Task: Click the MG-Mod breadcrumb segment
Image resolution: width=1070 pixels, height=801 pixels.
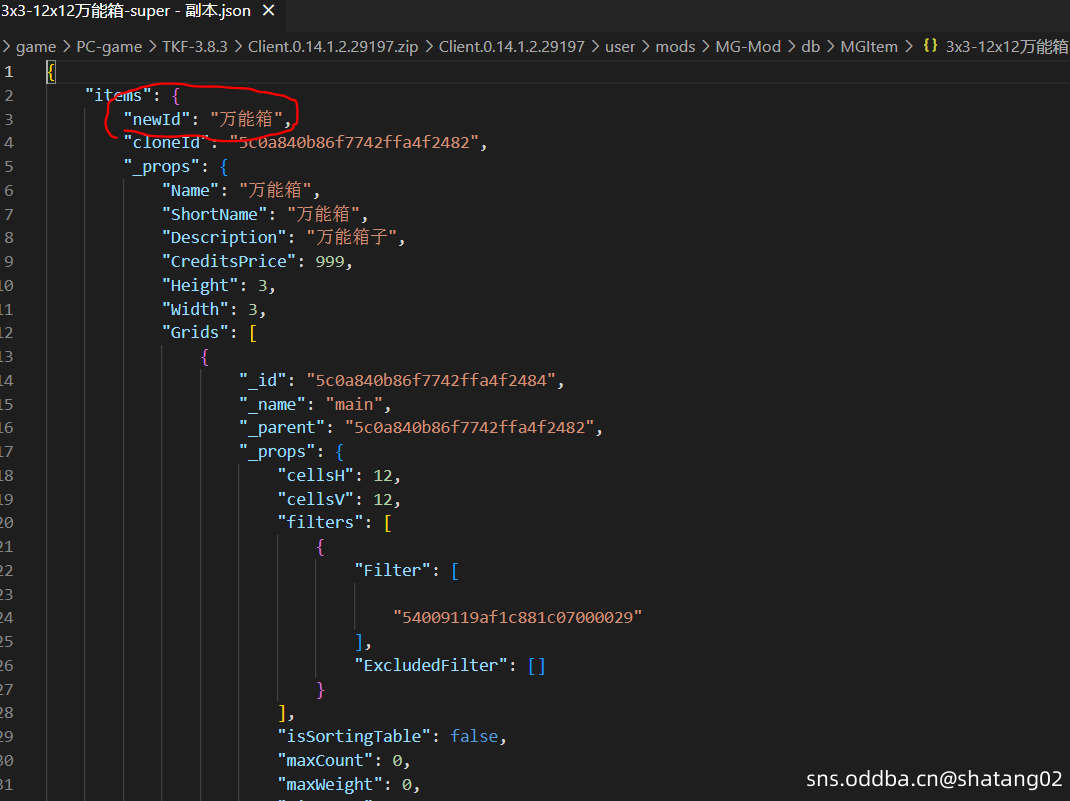Action: [x=748, y=46]
